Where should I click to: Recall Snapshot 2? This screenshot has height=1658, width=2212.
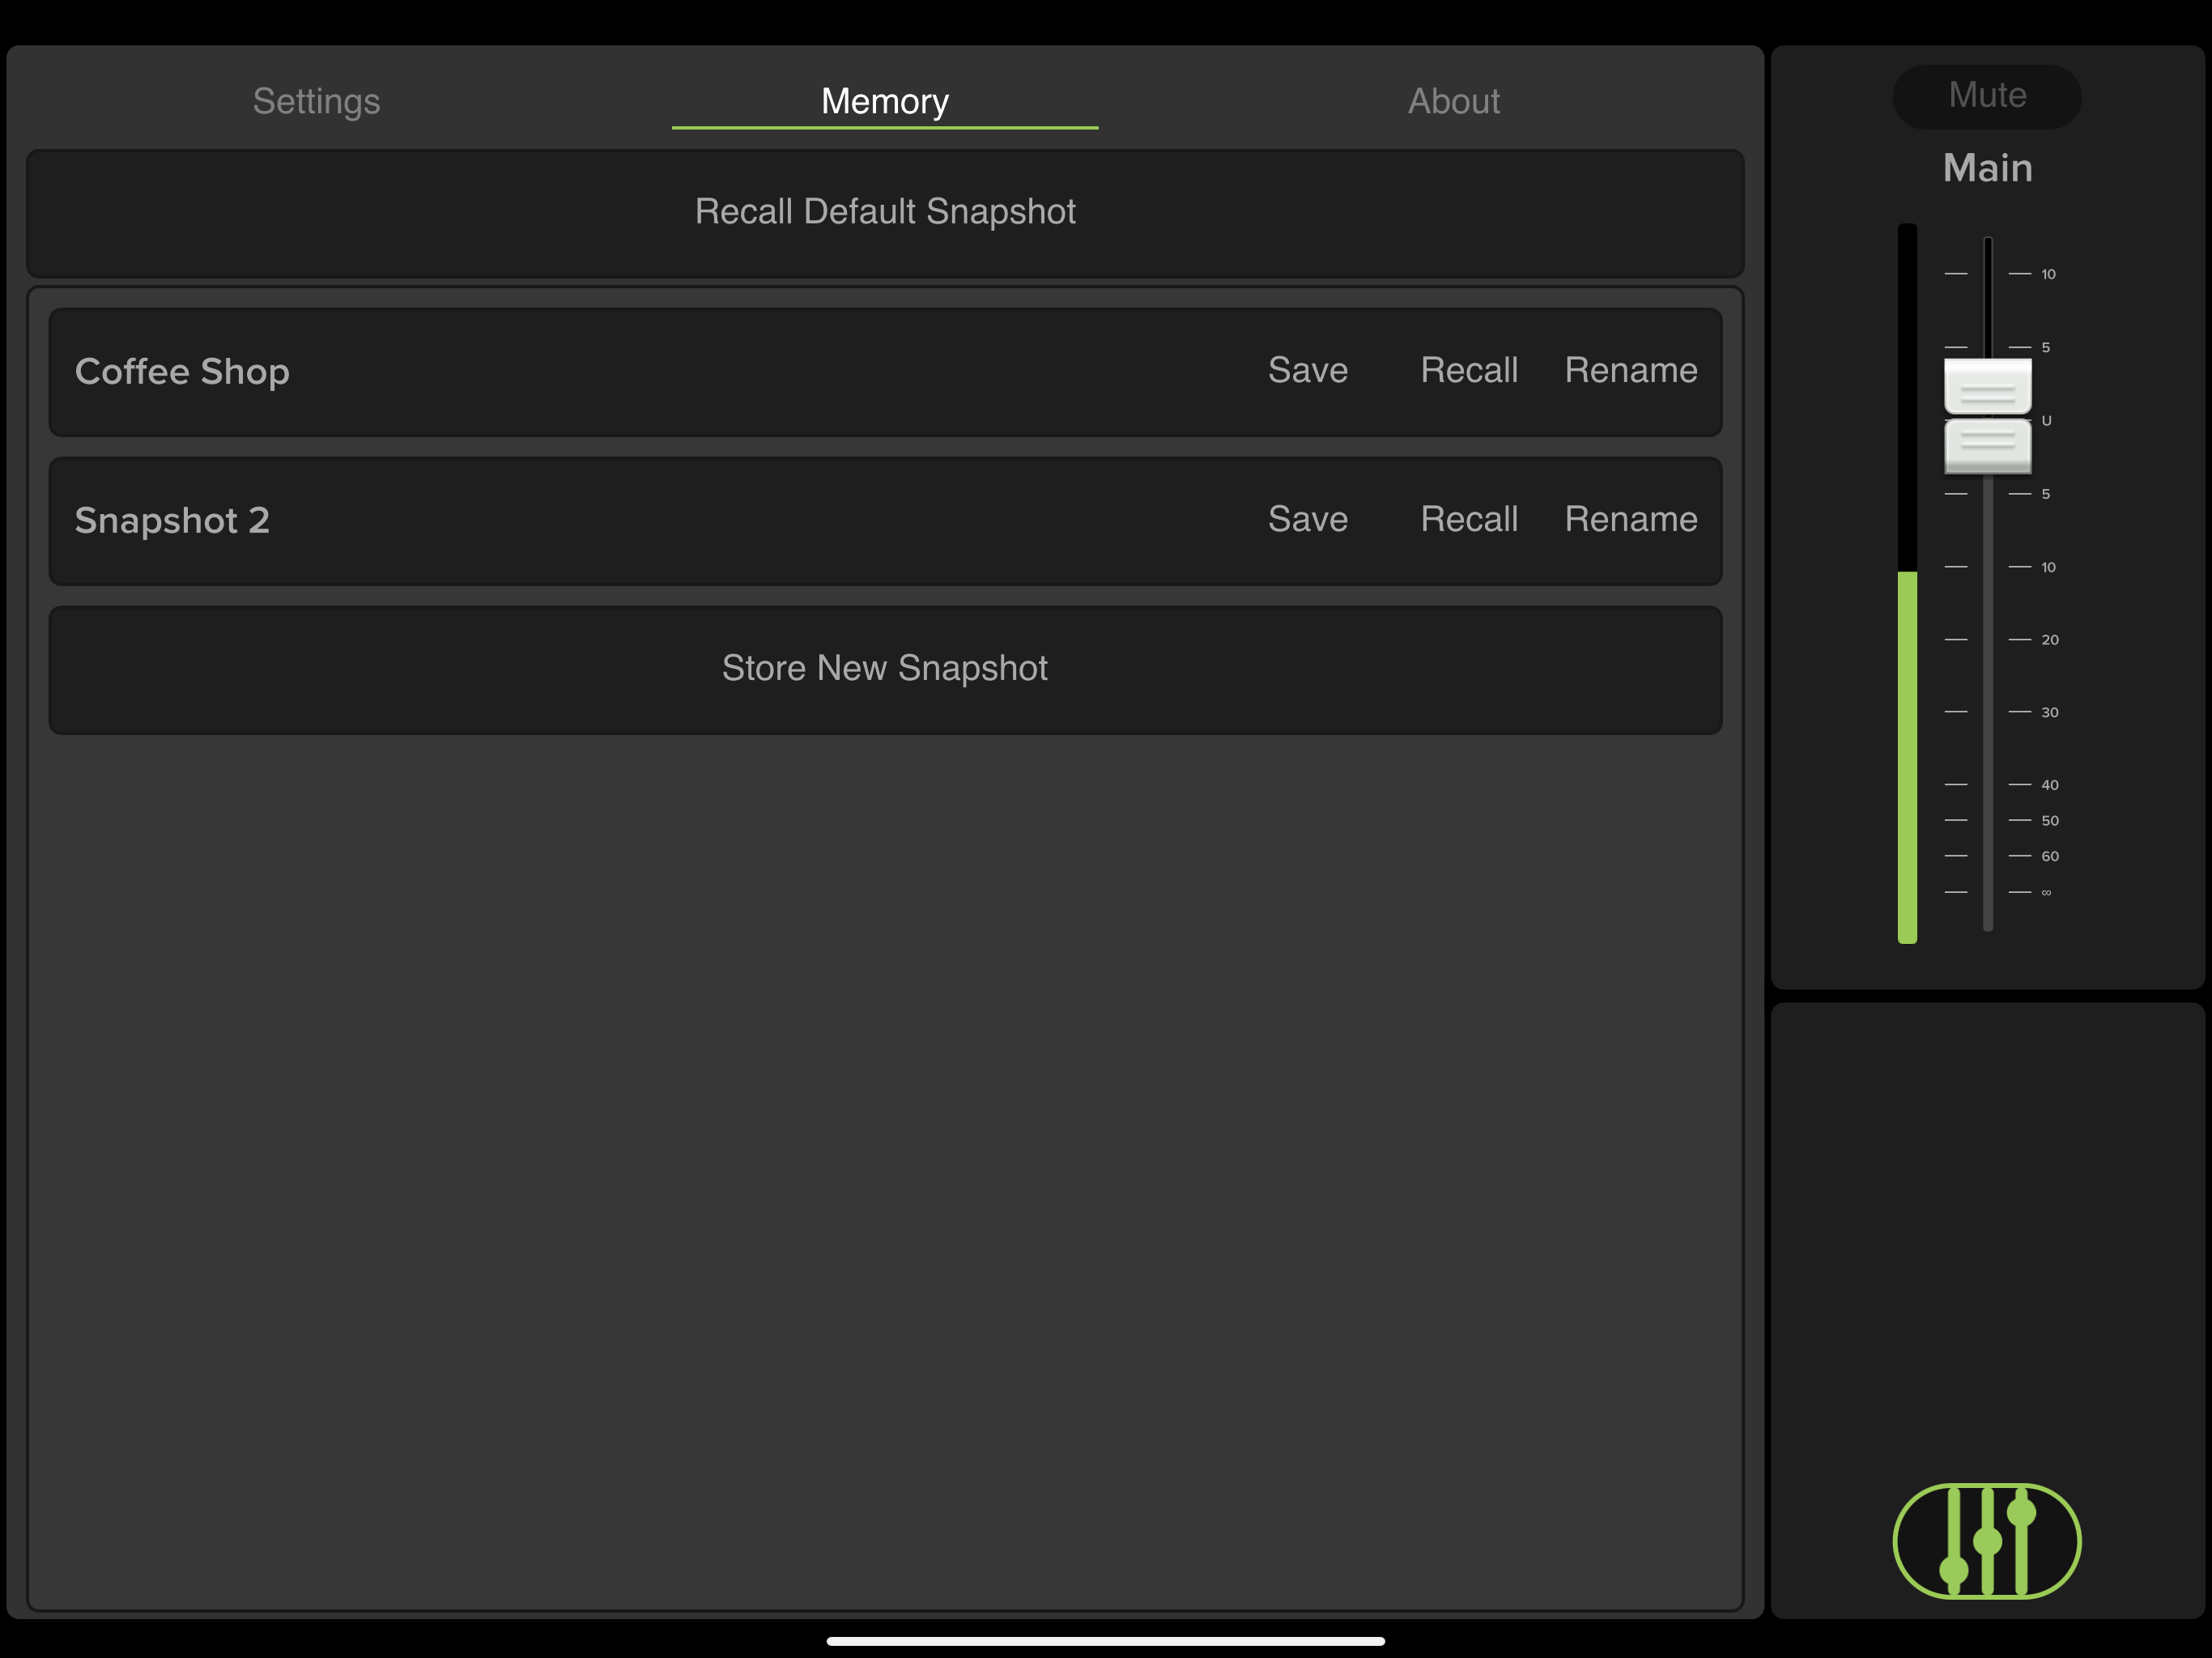tap(1469, 519)
